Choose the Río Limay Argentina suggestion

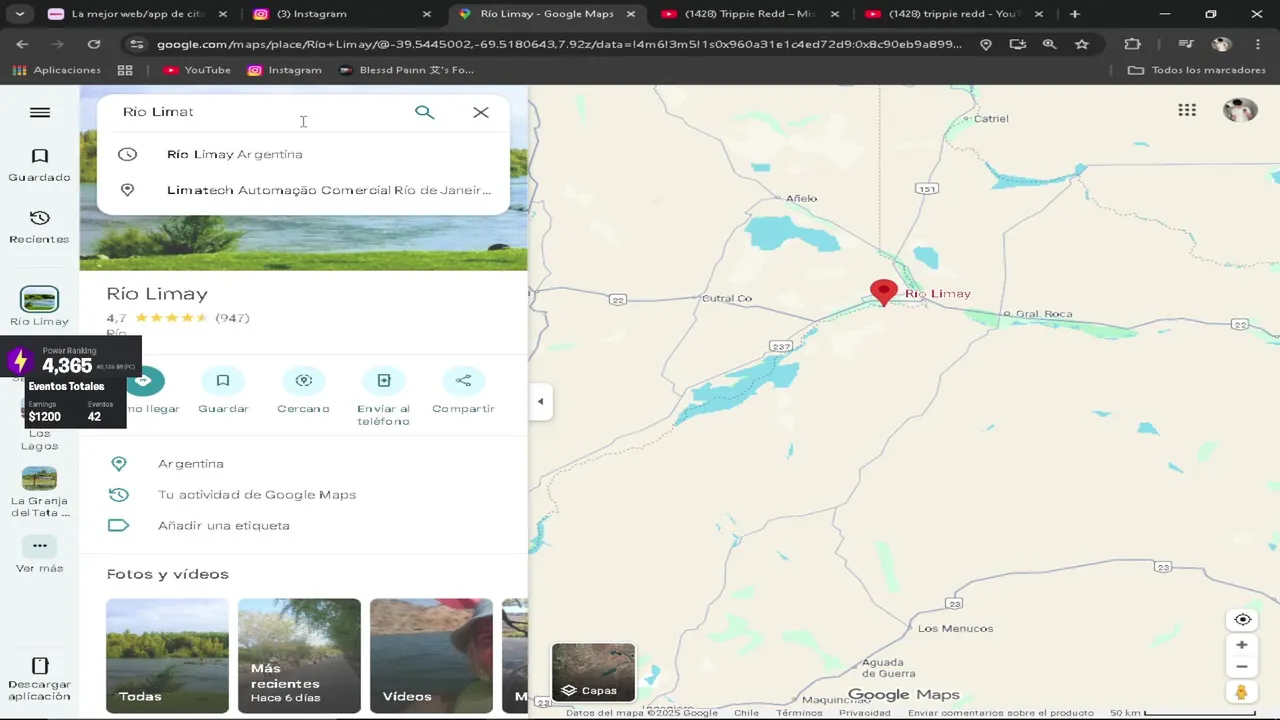coord(303,154)
